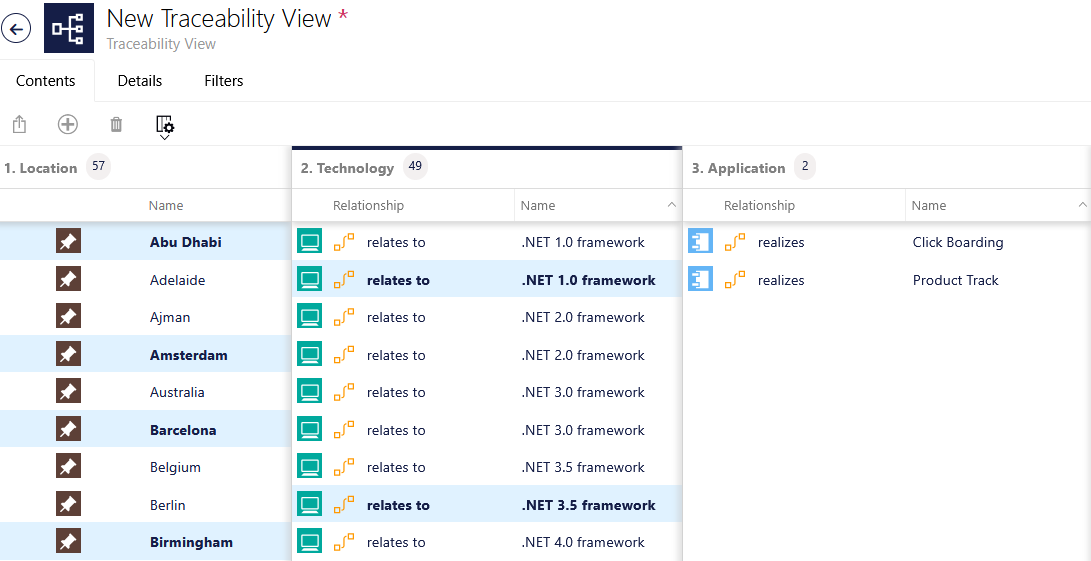Click the Location count badge 57
The image size is (1091, 561).
(99, 167)
